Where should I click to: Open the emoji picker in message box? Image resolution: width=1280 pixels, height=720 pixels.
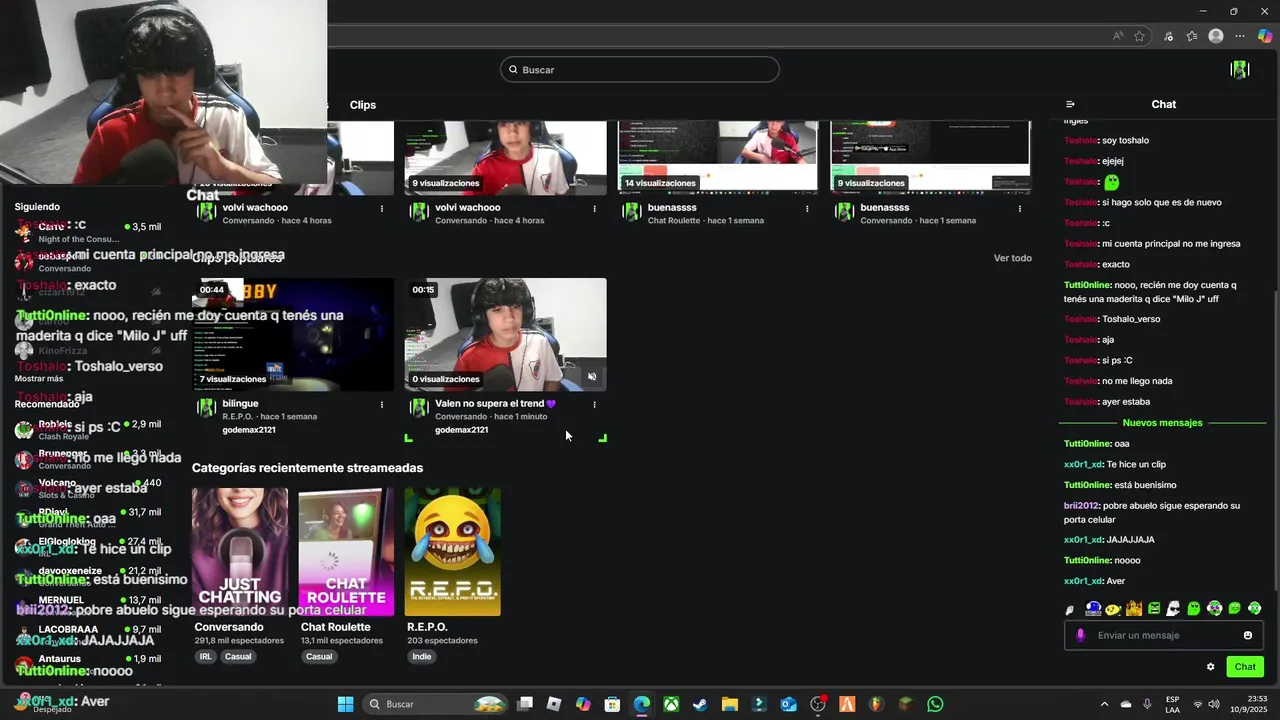1248,635
